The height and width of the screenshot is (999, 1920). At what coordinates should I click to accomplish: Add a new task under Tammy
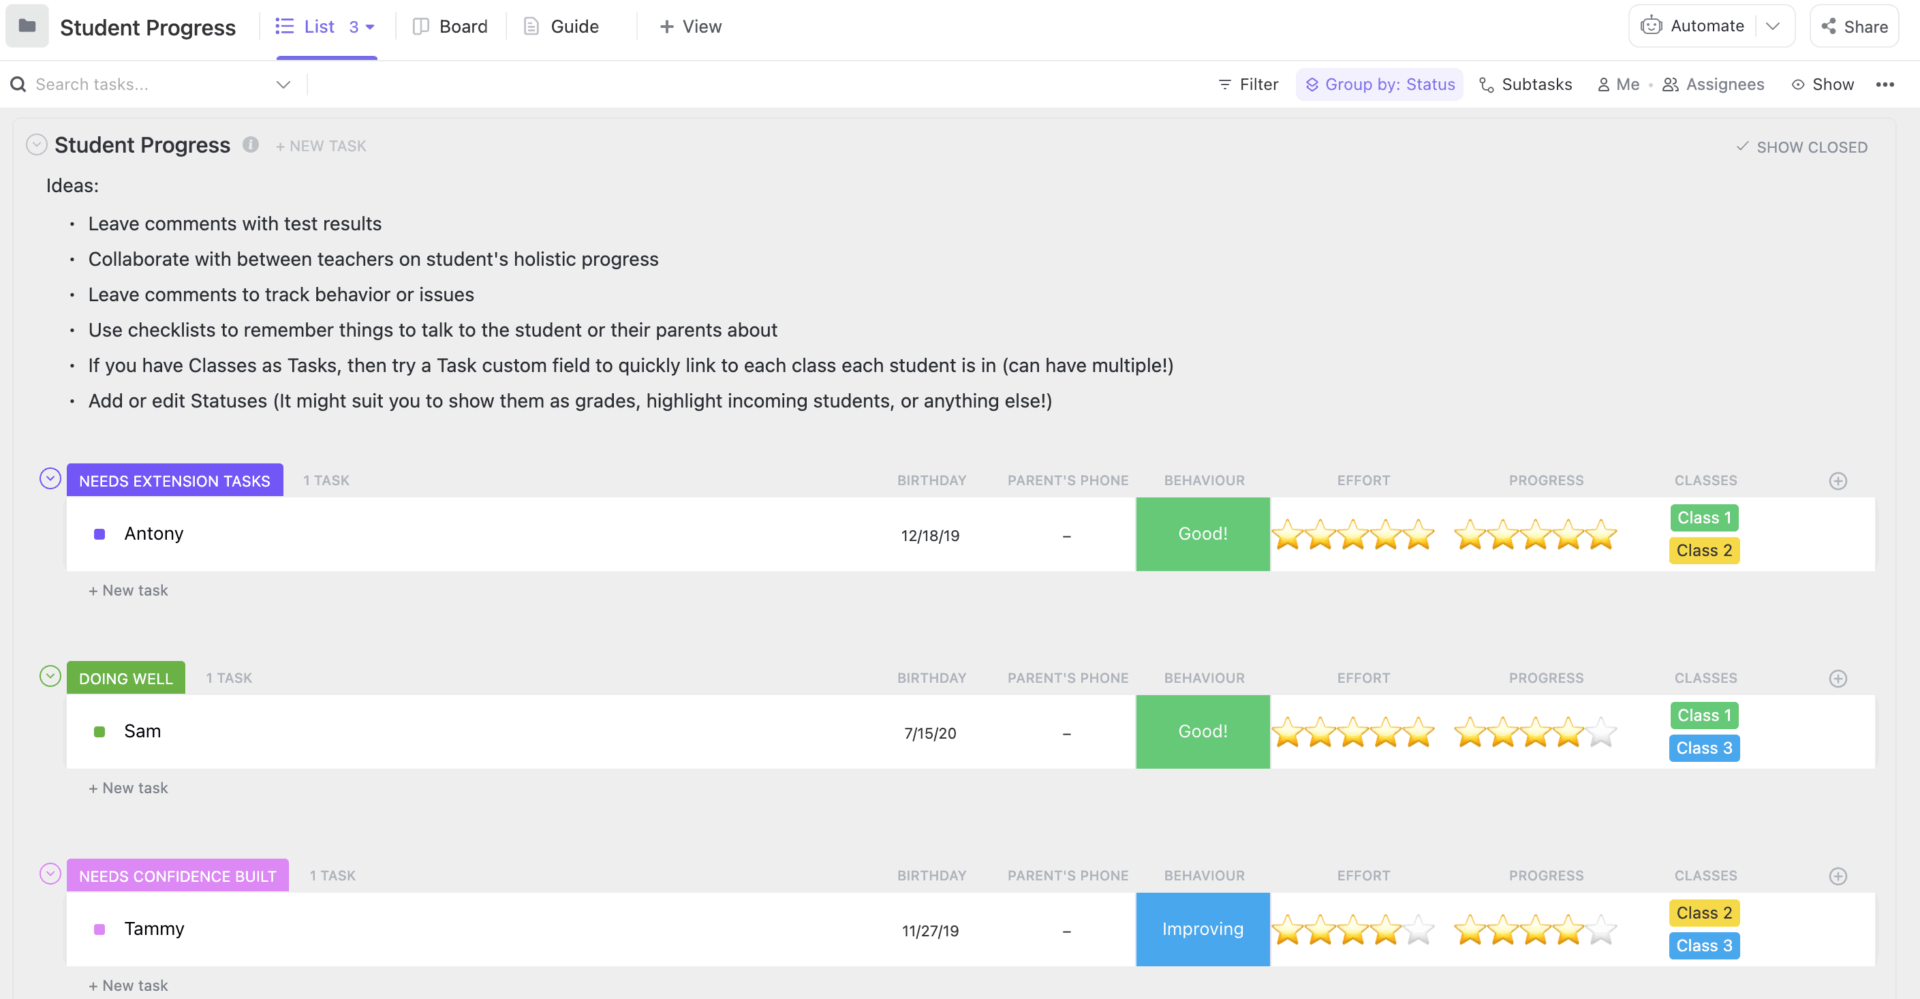tap(128, 985)
